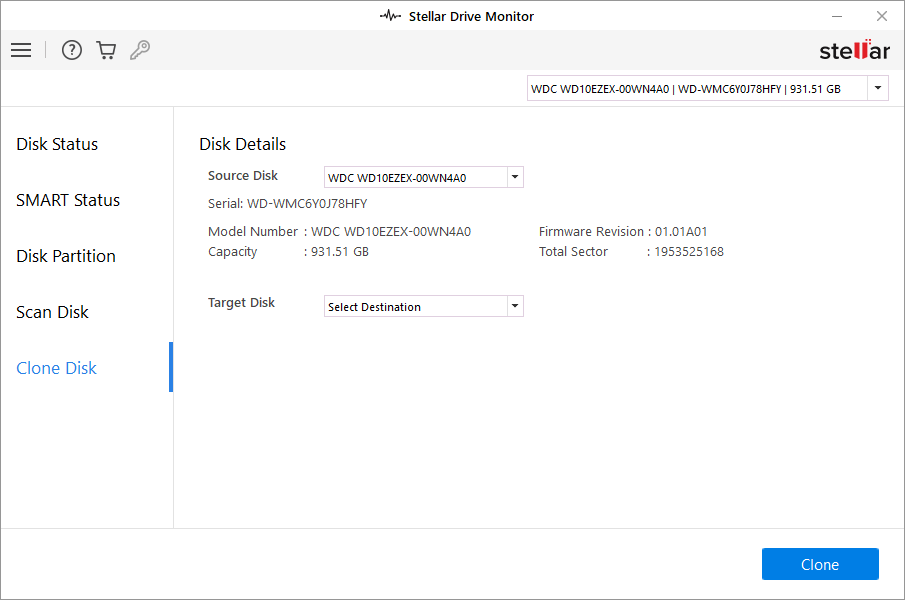Screen dimensions: 905x600
Task: Minimize the Stellar Drive Monitor window
Action: pos(836,16)
